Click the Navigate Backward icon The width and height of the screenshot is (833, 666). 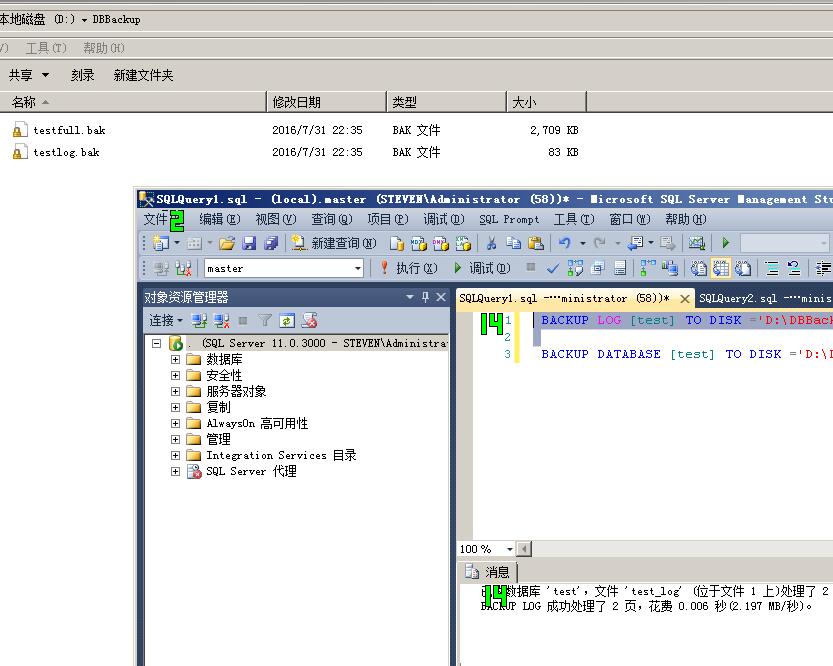[x=635, y=243]
